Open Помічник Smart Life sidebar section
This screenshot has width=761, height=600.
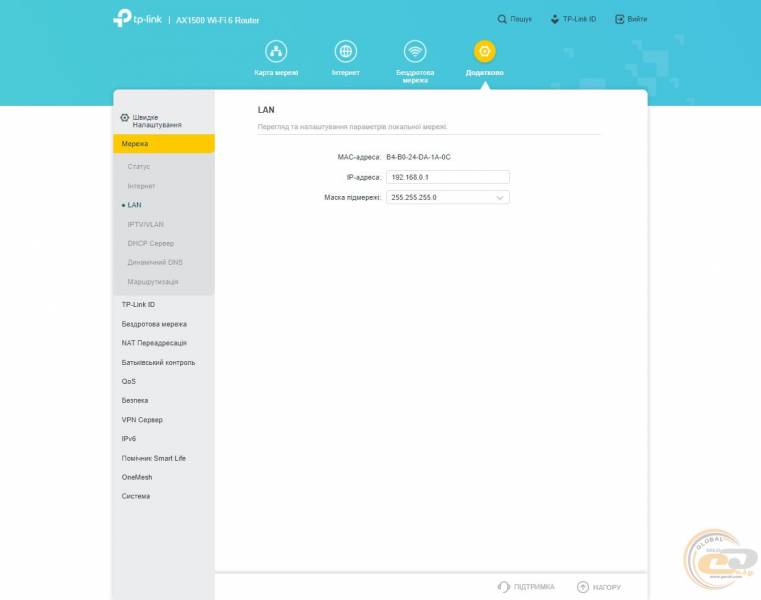tap(153, 458)
